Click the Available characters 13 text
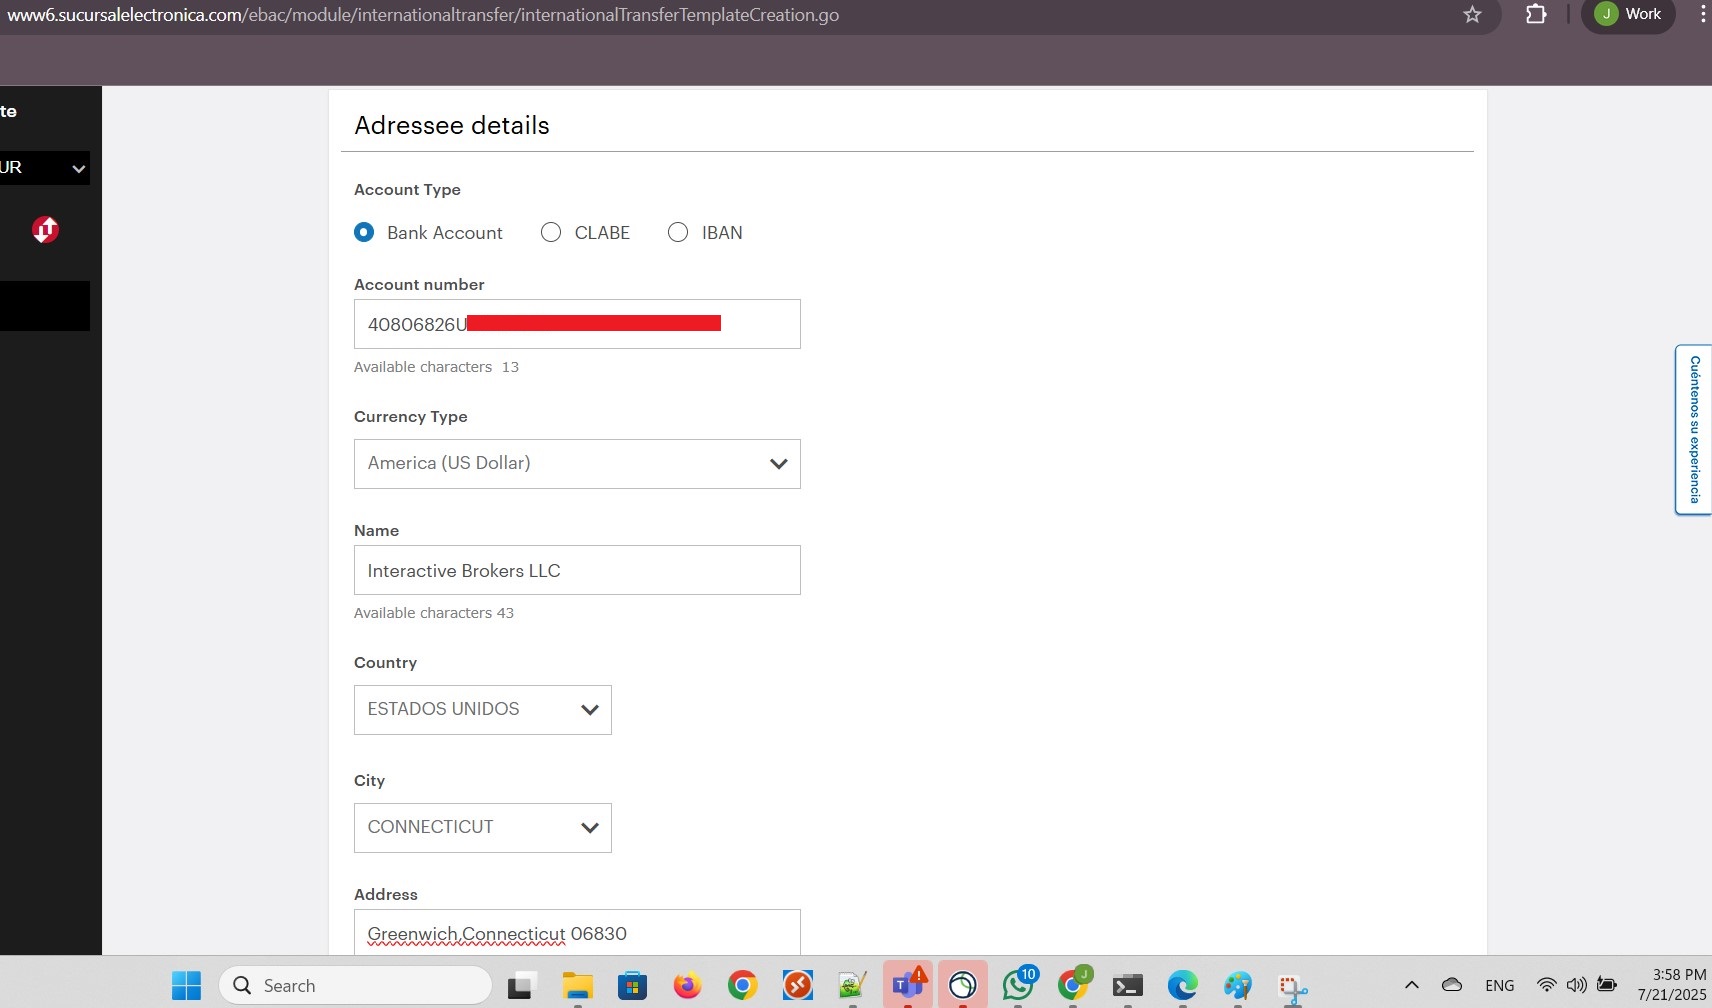 click(x=436, y=367)
